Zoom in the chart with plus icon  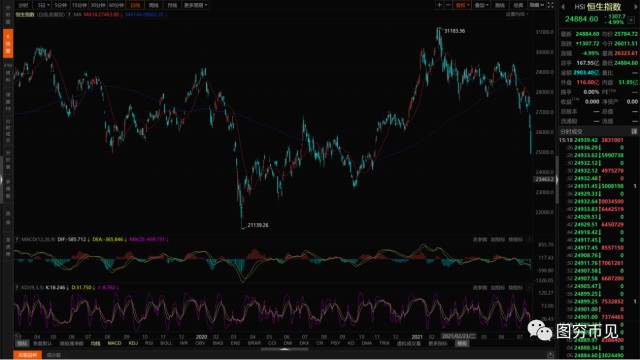(x=440, y=5)
